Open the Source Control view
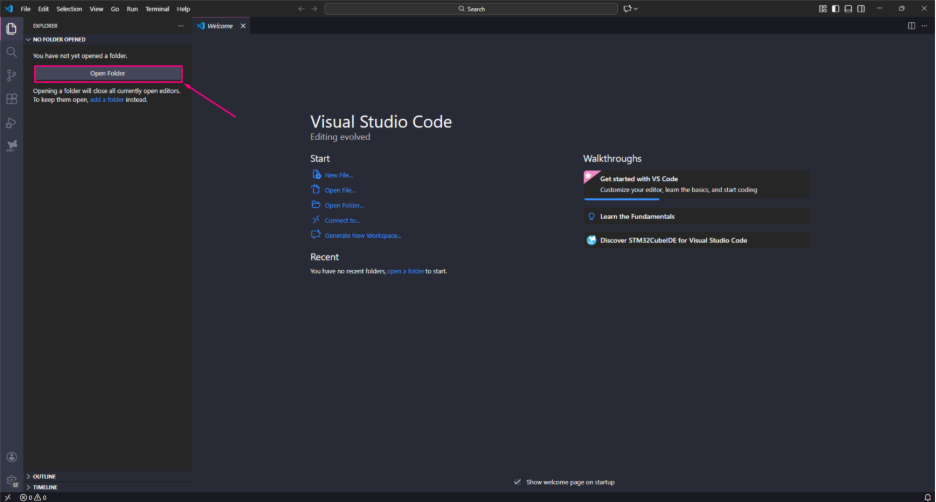This screenshot has height=502, width=936. (11, 76)
